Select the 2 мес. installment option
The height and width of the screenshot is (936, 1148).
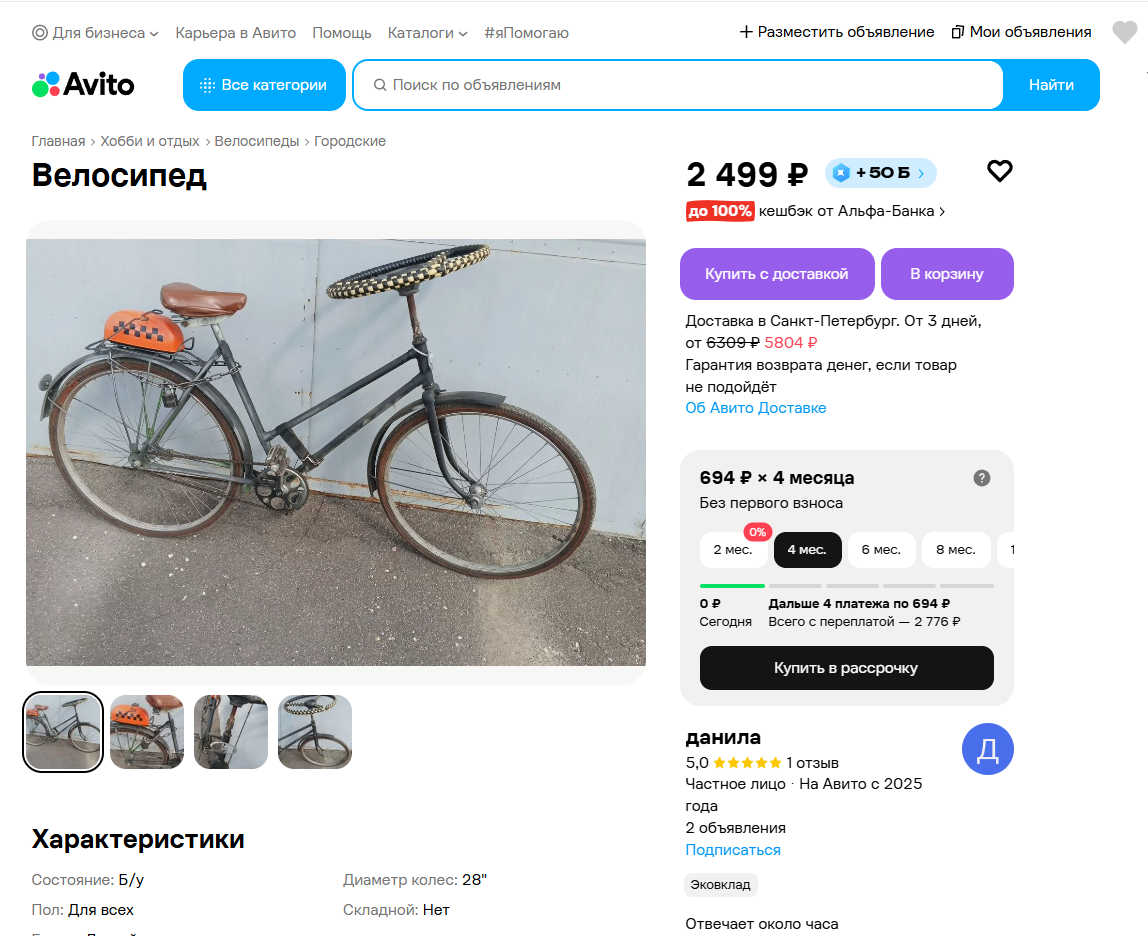pos(733,550)
